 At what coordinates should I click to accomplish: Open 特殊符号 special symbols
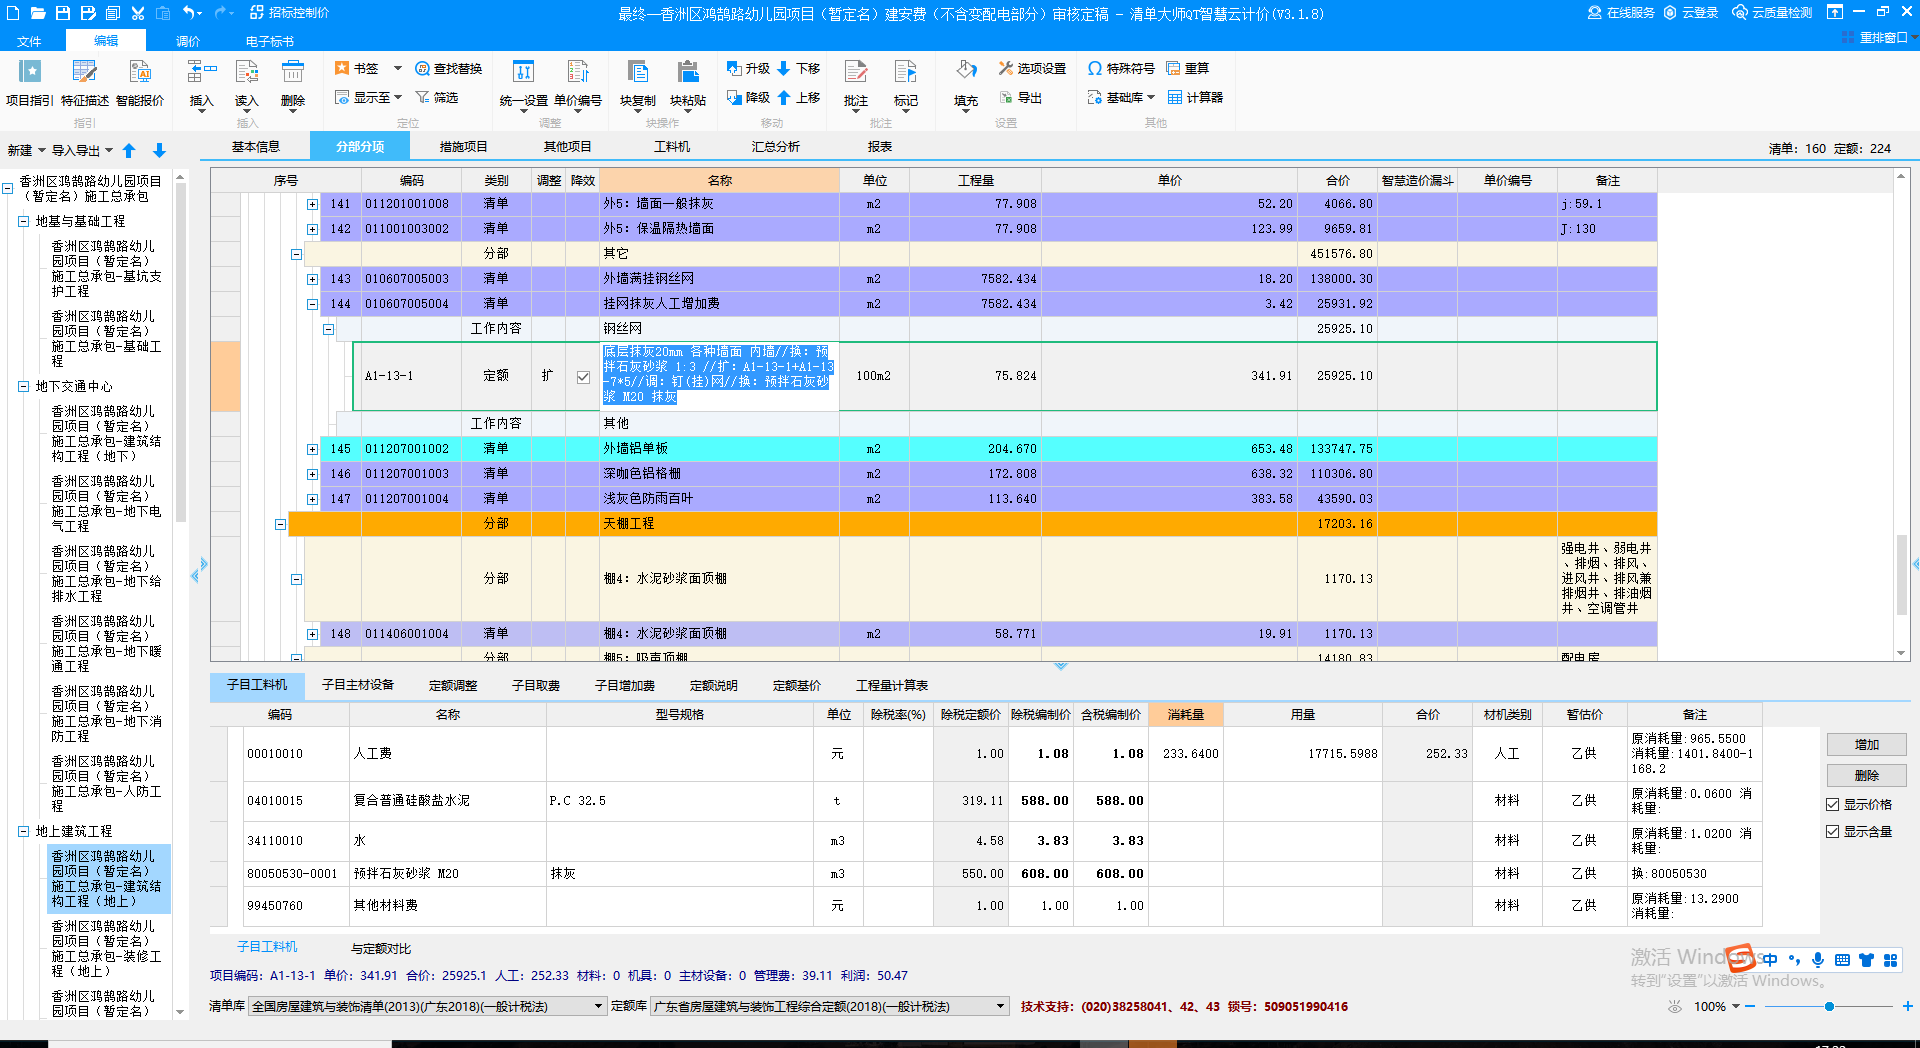point(1121,68)
